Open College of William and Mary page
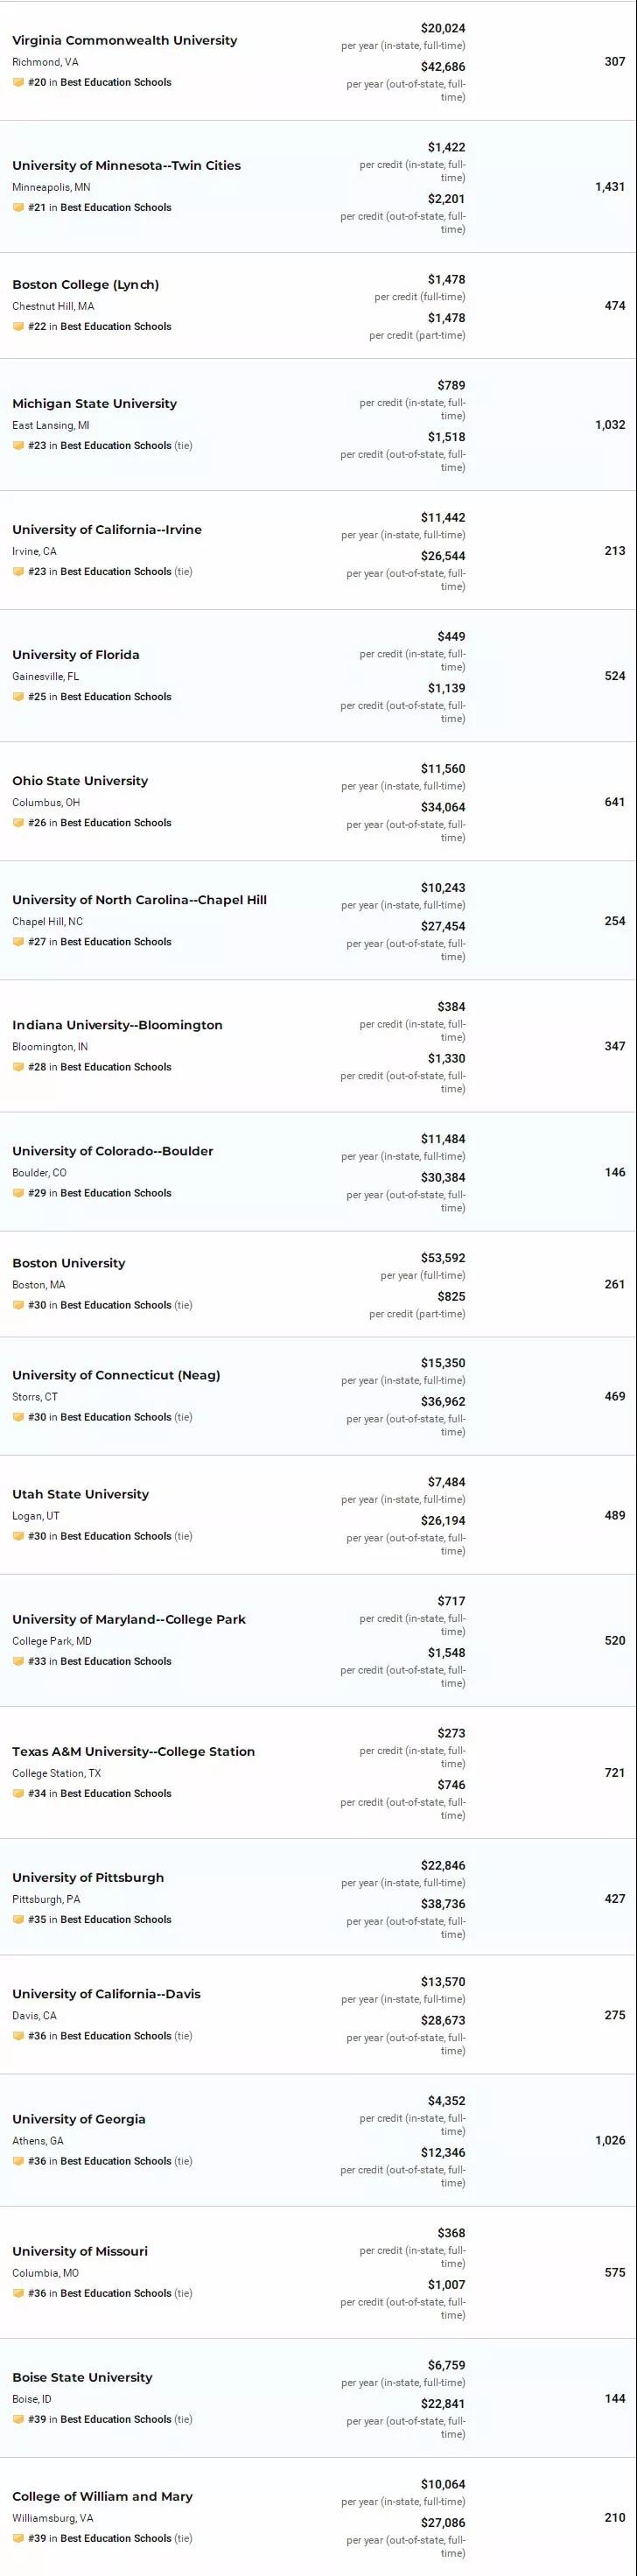The image size is (637, 2576). pos(102,2496)
